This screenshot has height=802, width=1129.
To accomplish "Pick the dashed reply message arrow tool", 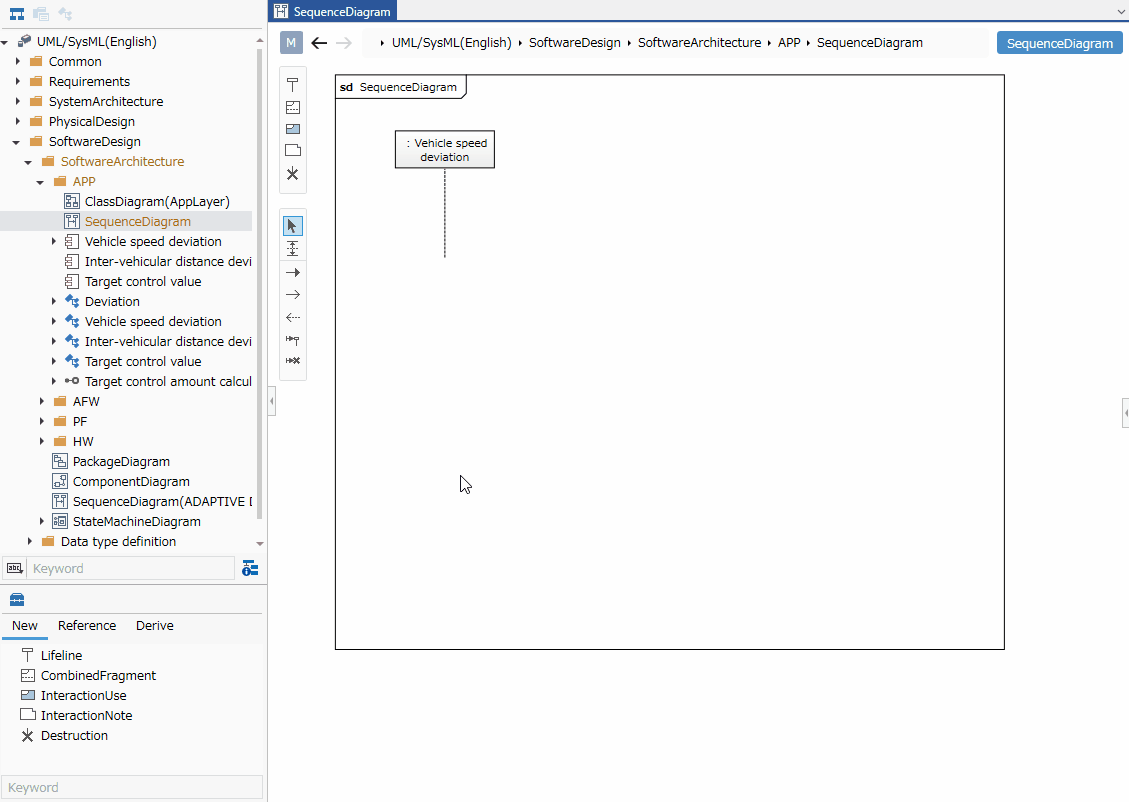I will click(292, 317).
